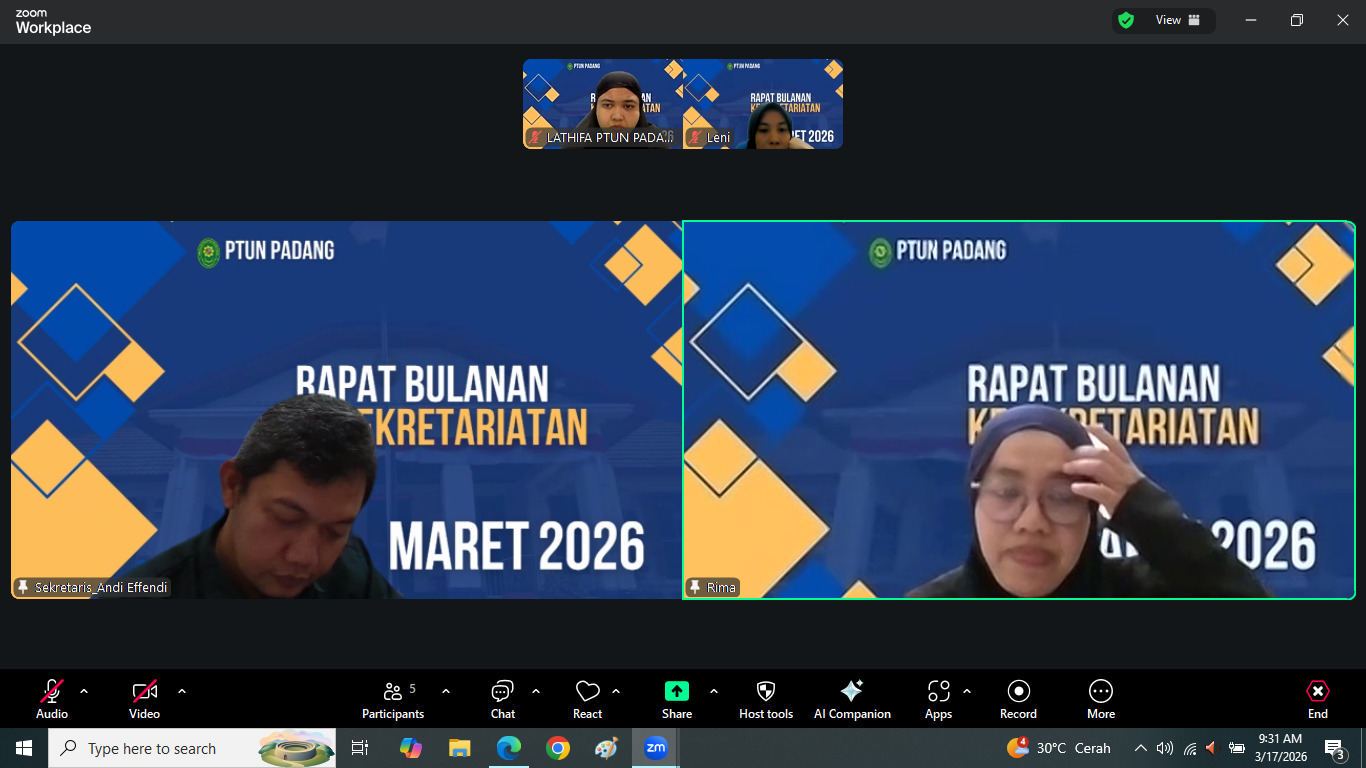Open File Explorer from the taskbar

(x=460, y=748)
